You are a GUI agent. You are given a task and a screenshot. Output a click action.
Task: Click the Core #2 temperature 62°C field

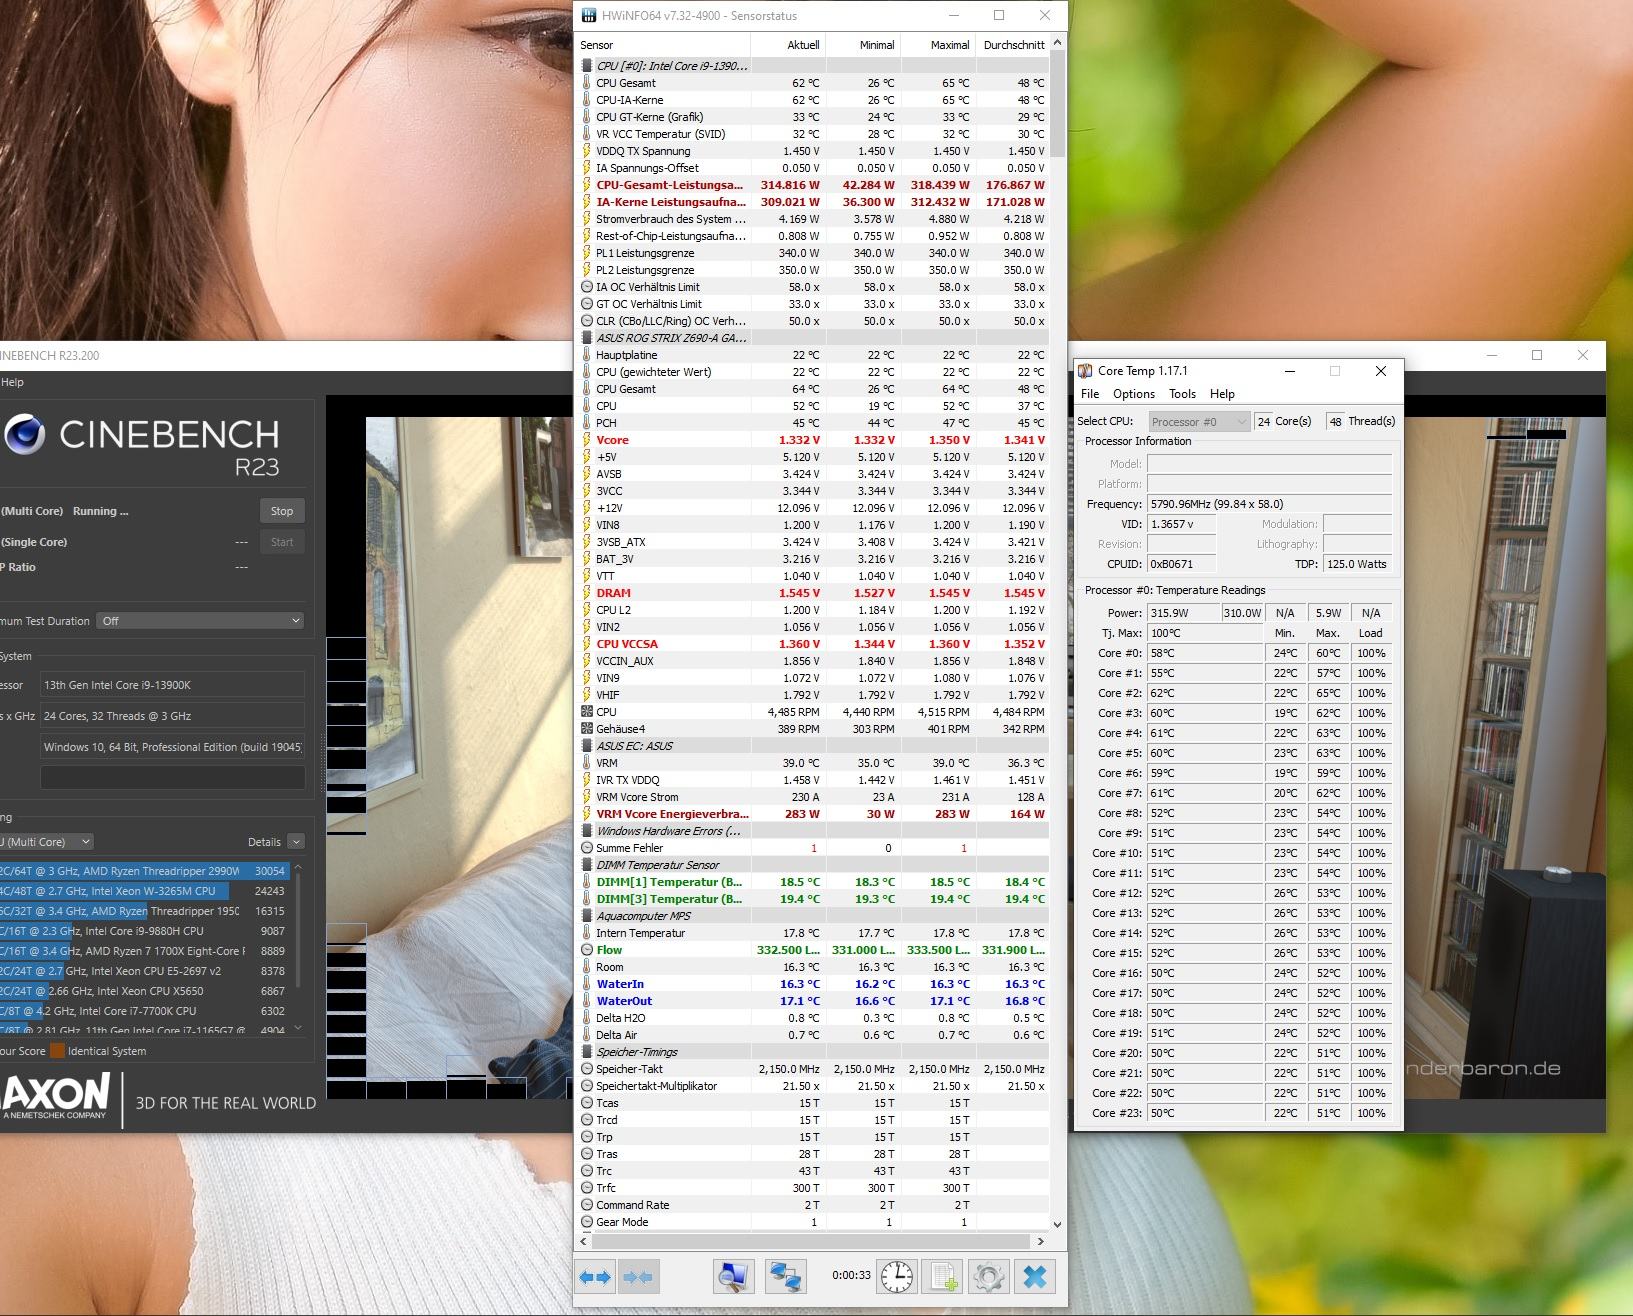pyautogui.click(x=1205, y=693)
